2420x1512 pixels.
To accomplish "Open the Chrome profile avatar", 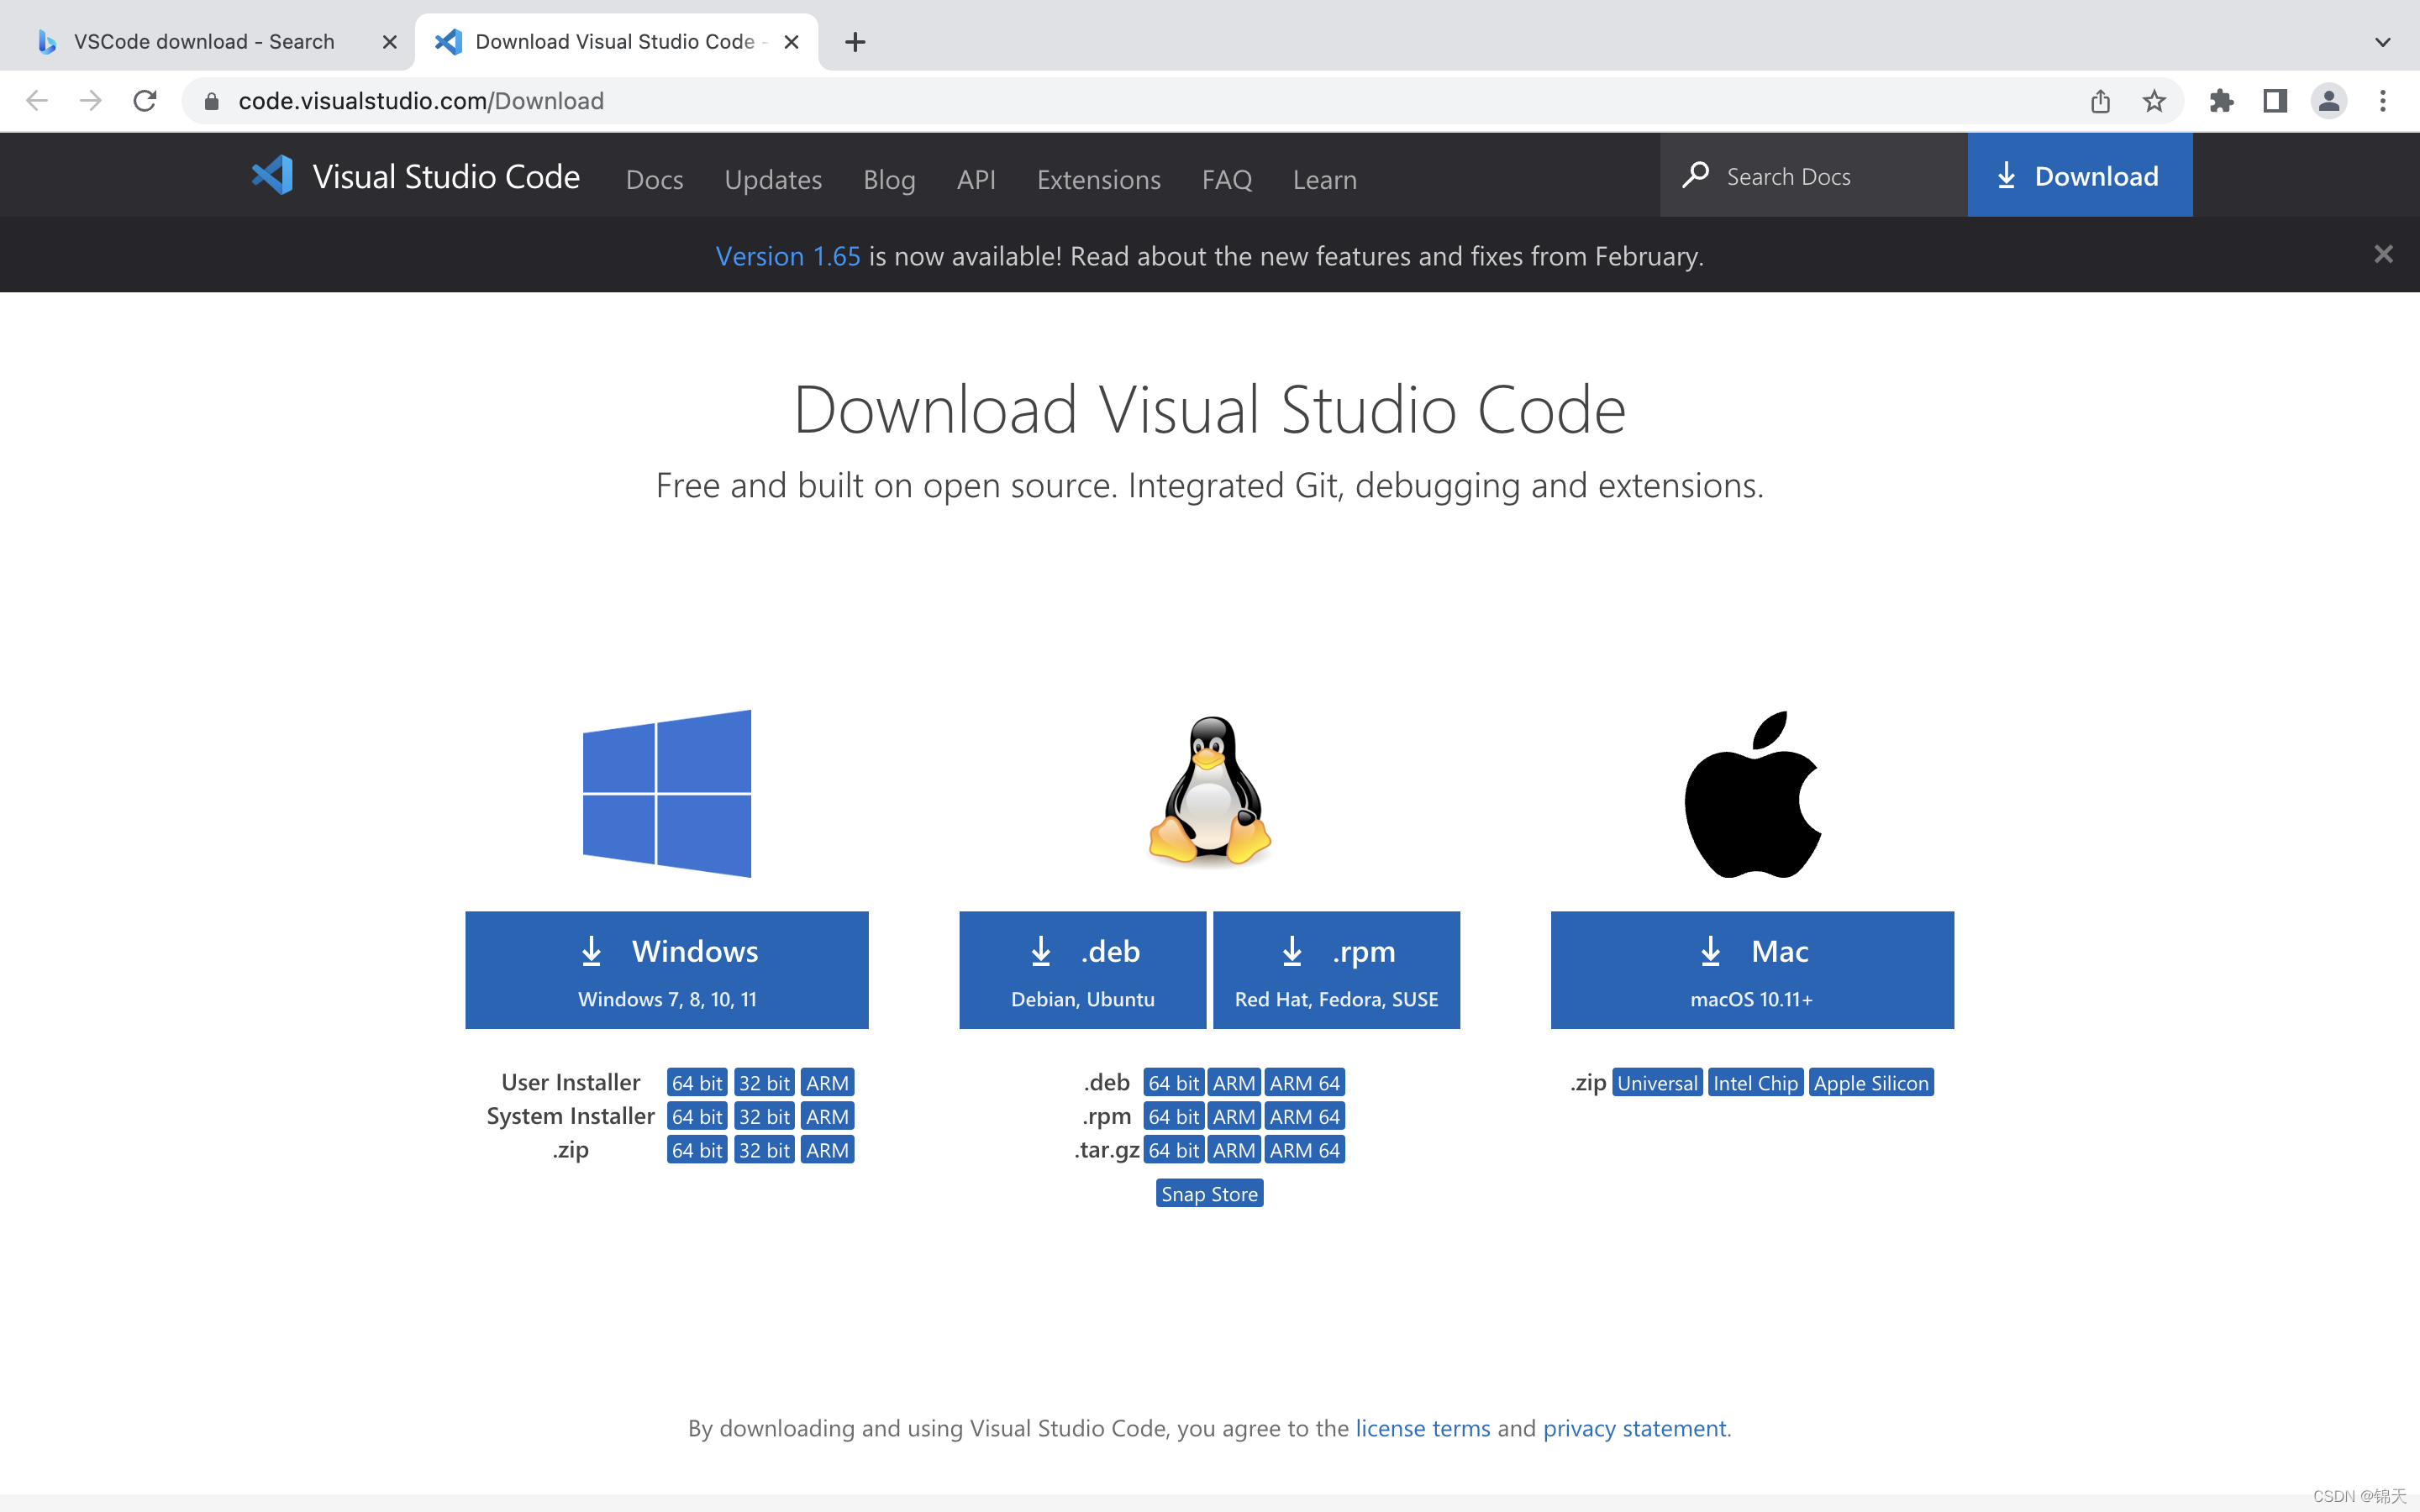I will pyautogui.click(x=2328, y=101).
